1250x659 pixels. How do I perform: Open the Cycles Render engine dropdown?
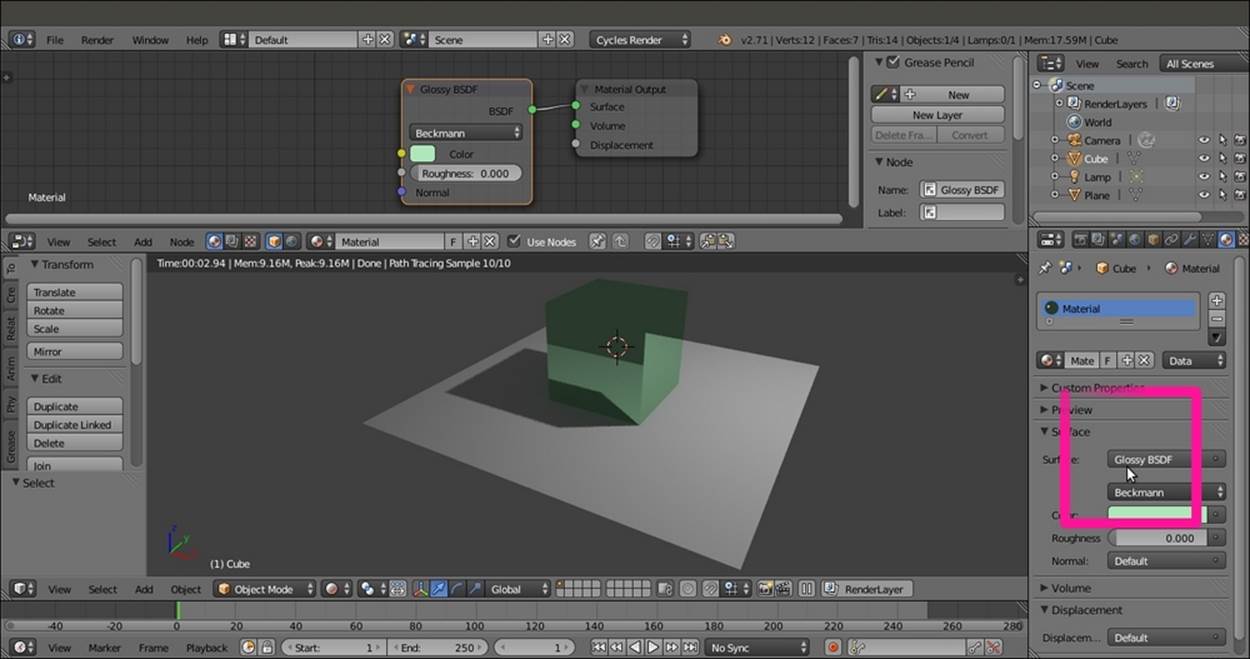[x=640, y=40]
